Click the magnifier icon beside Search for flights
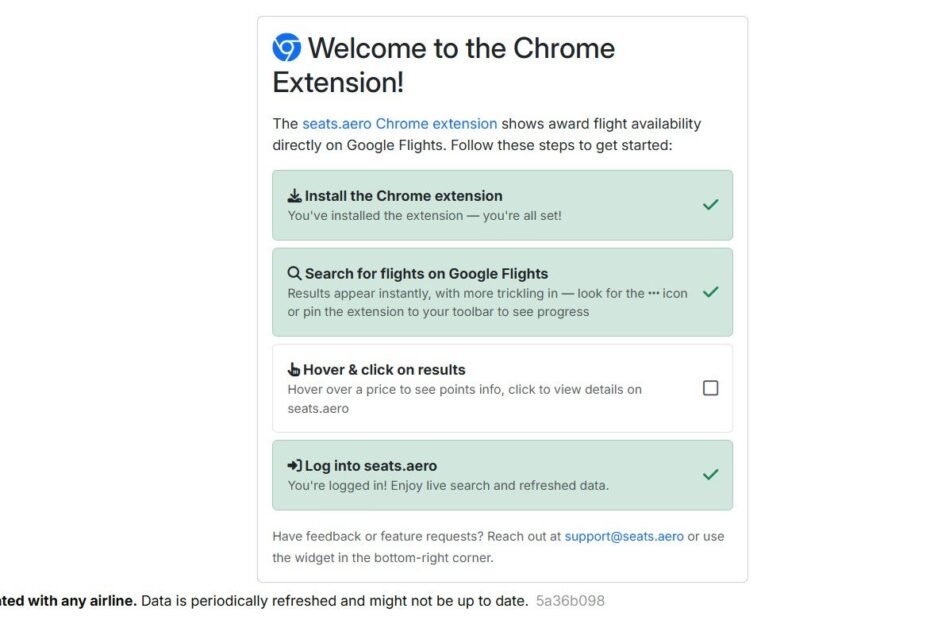930x620 pixels. pyautogui.click(x=294, y=273)
